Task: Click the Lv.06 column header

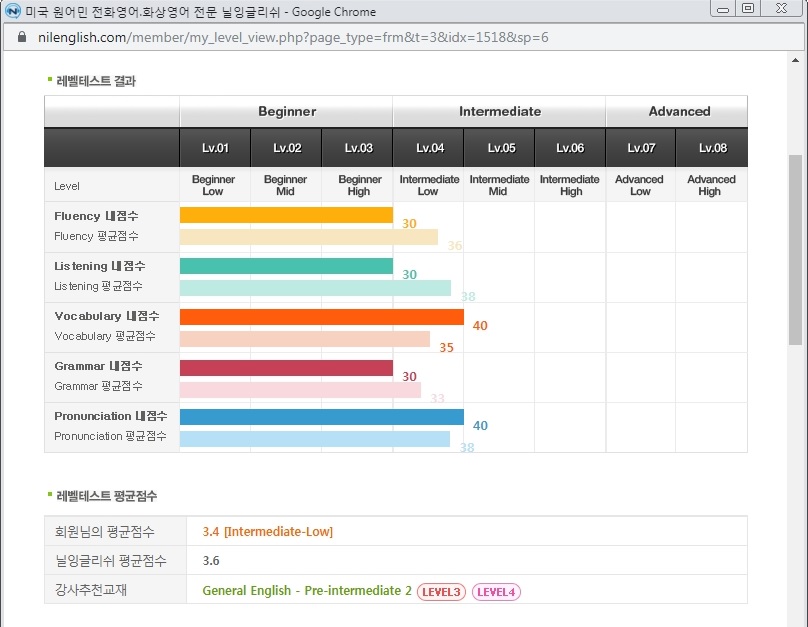Action: pyautogui.click(x=570, y=148)
